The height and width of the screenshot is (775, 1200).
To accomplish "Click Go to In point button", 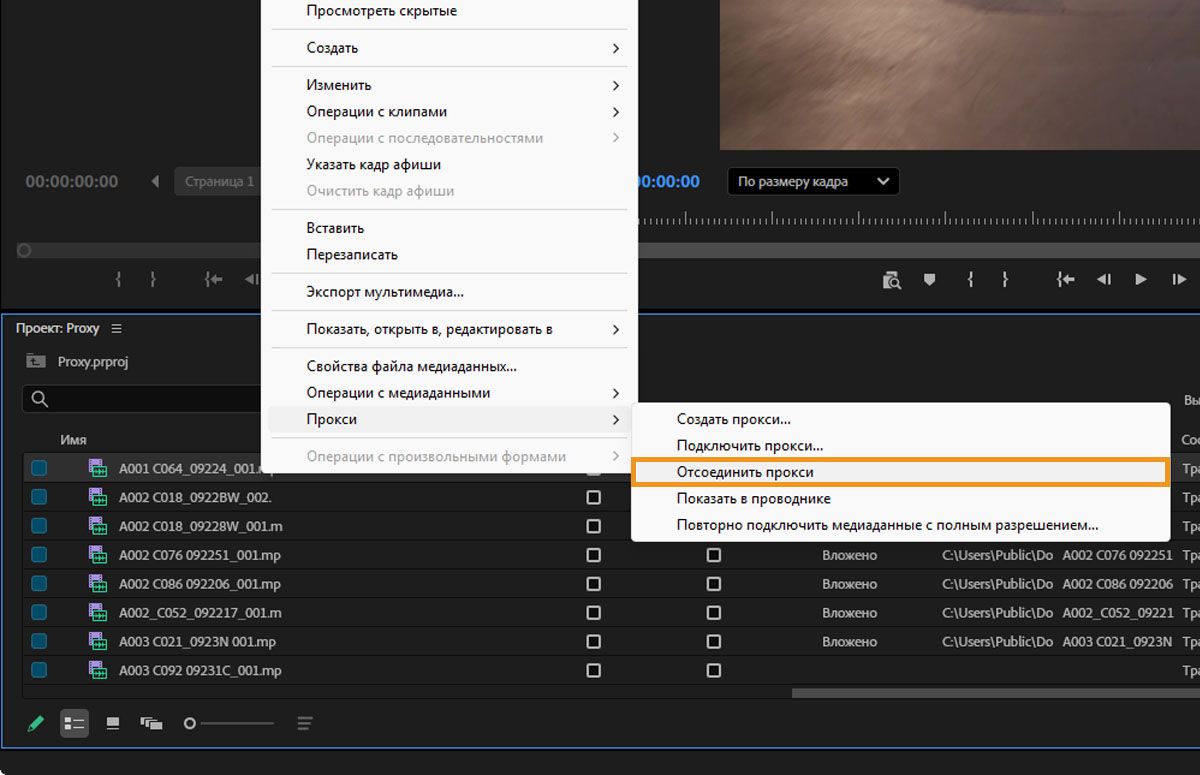I will [1066, 280].
